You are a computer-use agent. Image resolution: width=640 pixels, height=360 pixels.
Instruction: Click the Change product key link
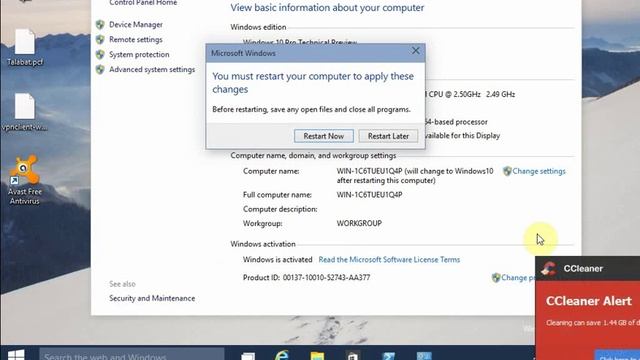[x=518, y=278]
